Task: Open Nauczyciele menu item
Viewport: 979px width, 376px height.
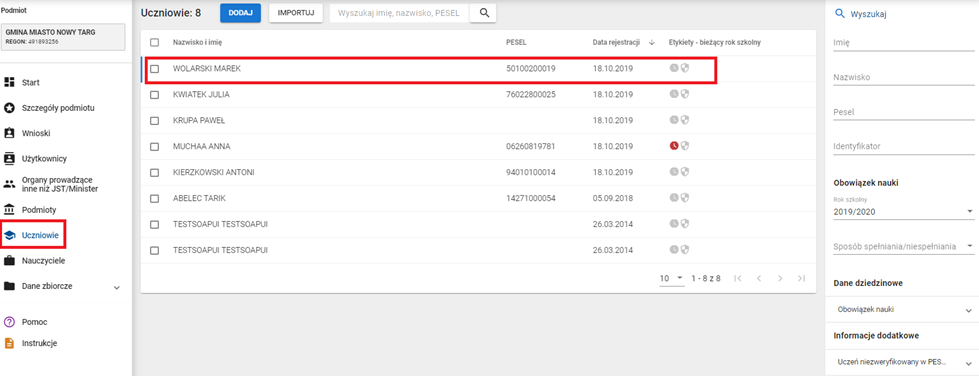Action: [x=44, y=260]
